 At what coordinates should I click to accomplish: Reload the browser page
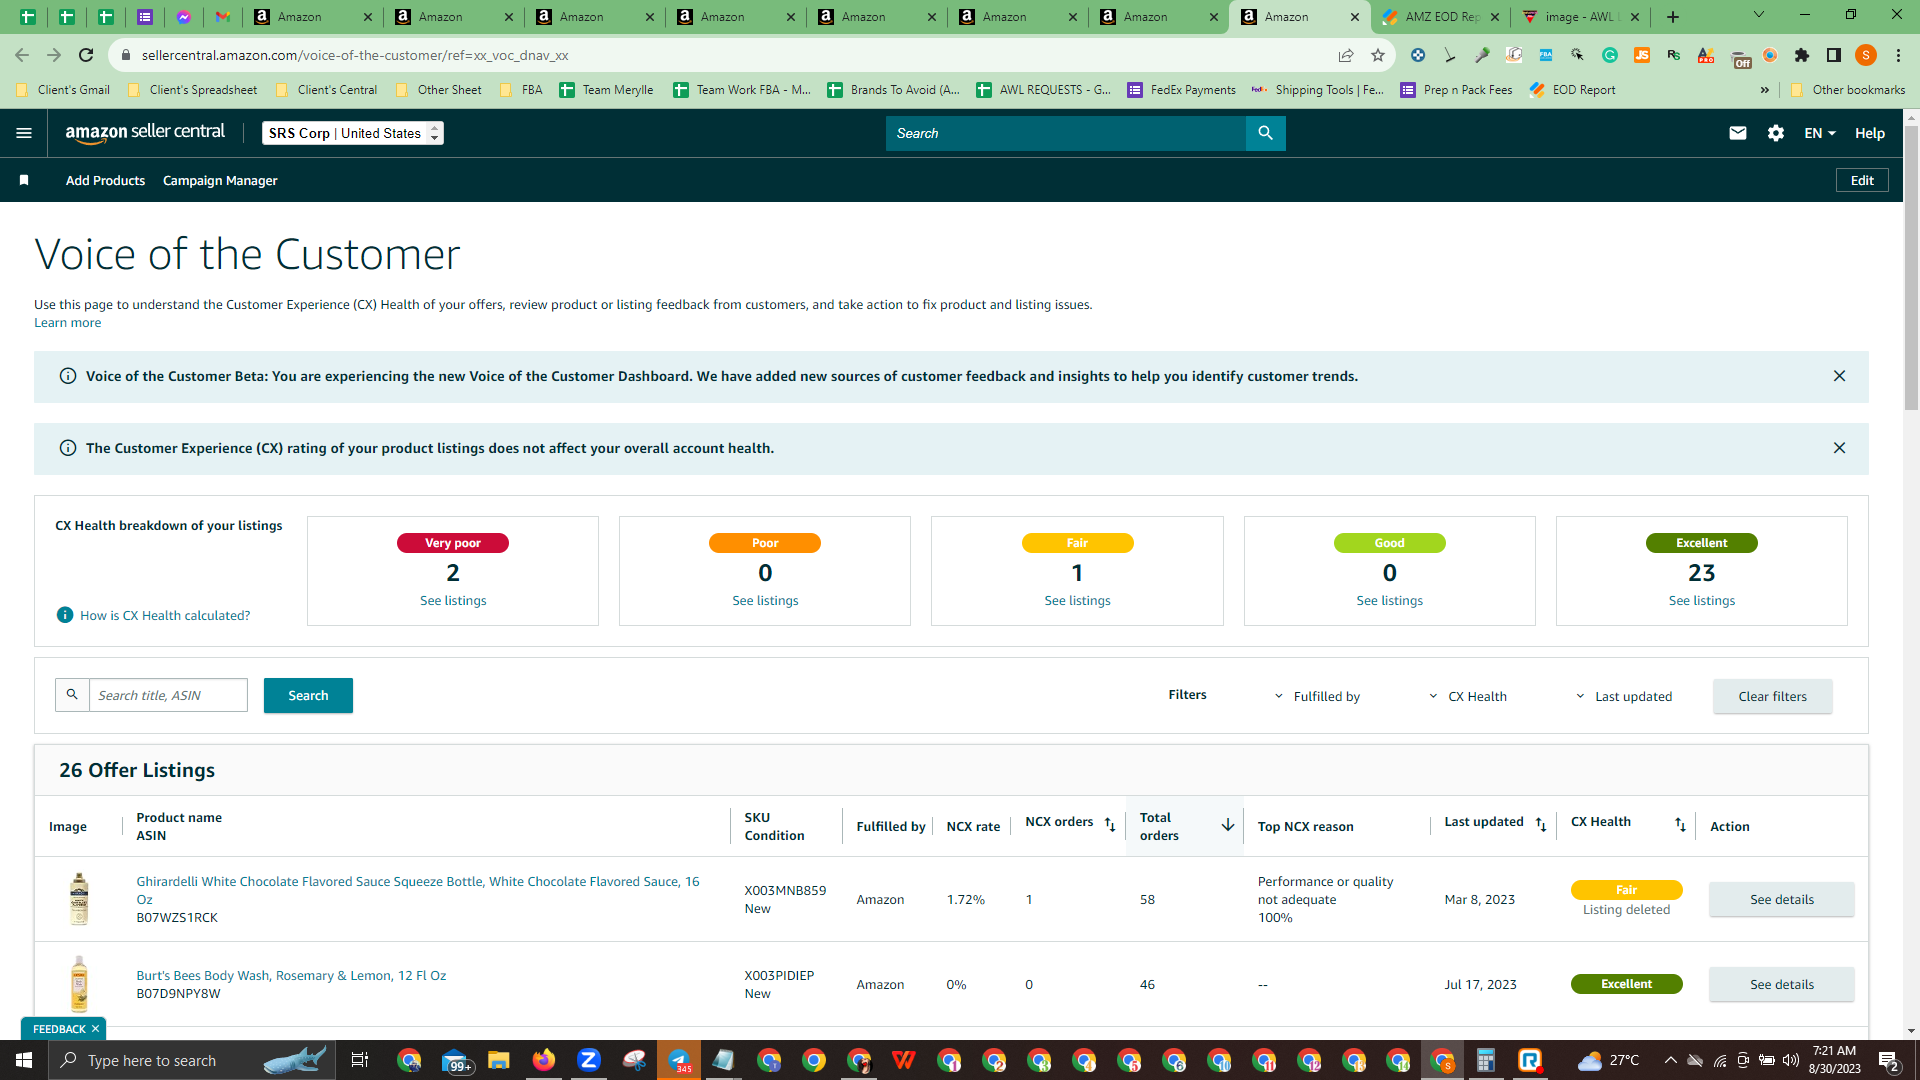tap(86, 55)
